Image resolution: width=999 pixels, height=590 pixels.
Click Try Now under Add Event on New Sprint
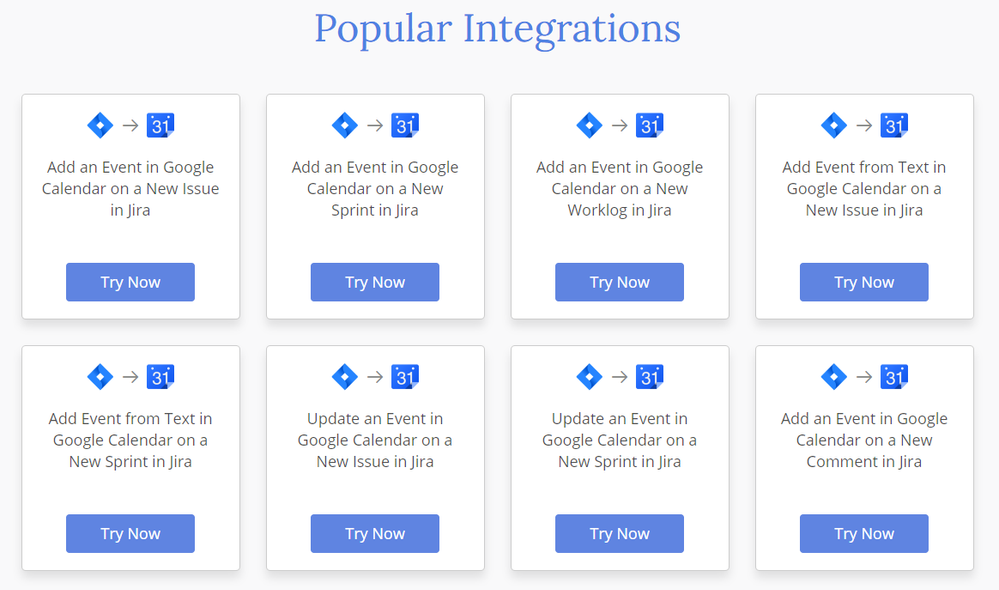pos(374,282)
